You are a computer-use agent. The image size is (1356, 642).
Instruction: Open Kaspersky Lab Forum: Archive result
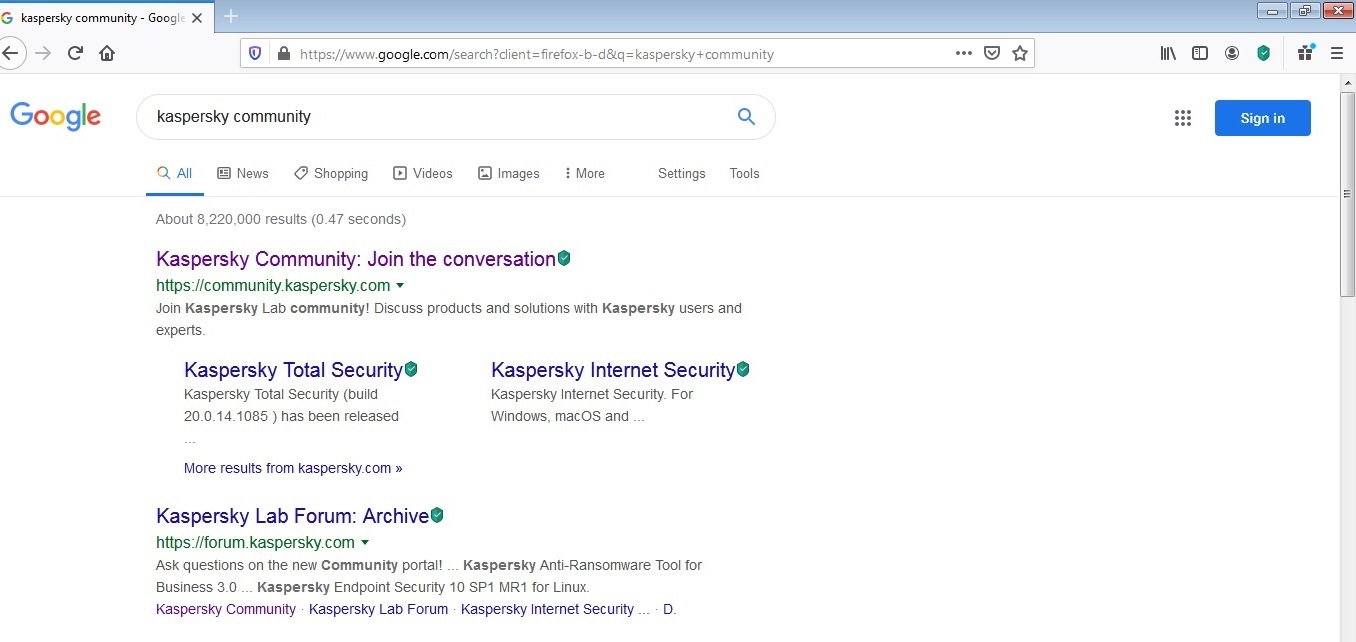coord(292,516)
